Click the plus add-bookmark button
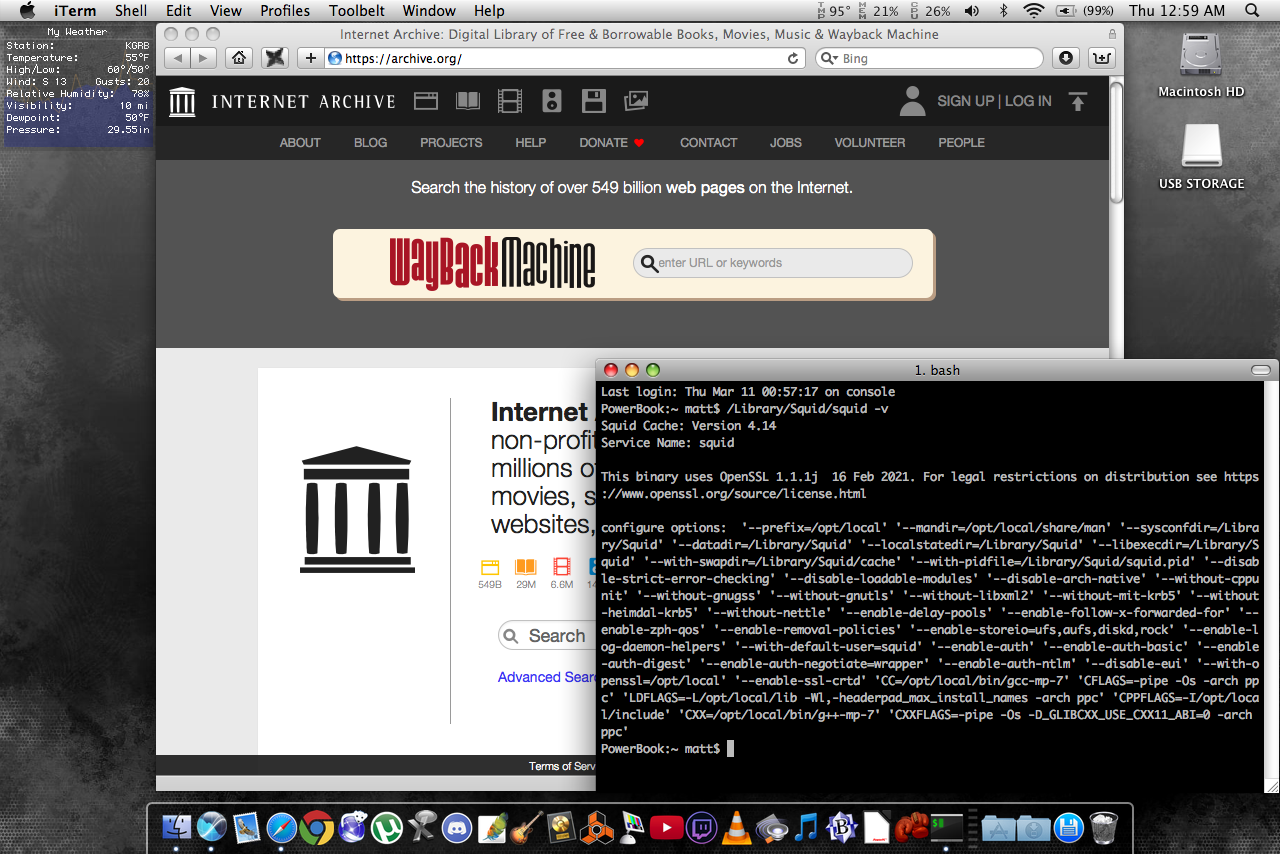The height and width of the screenshot is (854, 1280). click(311, 58)
